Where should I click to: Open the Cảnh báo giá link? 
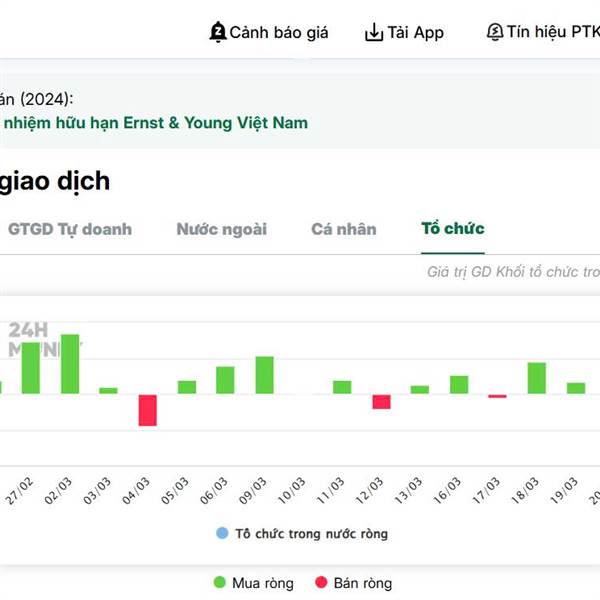click(x=279, y=32)
